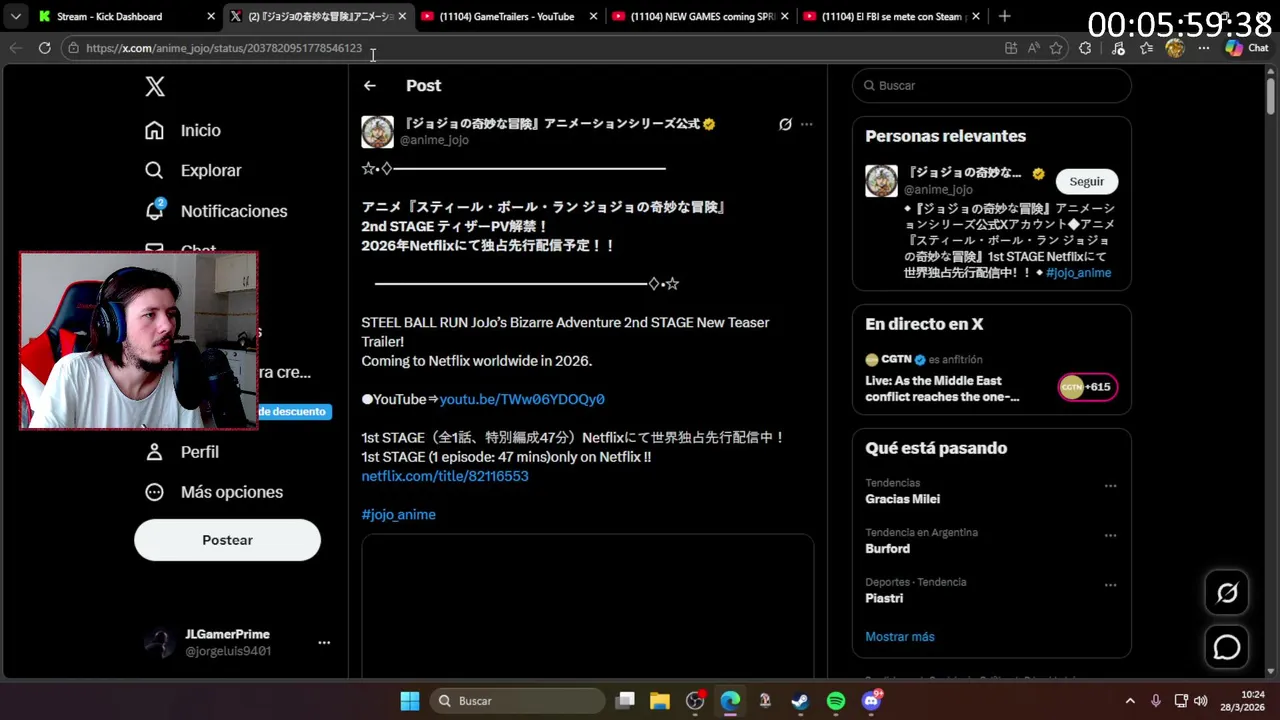The width and height of the screenshot is (1280, 720).
Task: Open Notificaciones in the X sidebar
Action: pyautogui.click(x=216, y=211)
